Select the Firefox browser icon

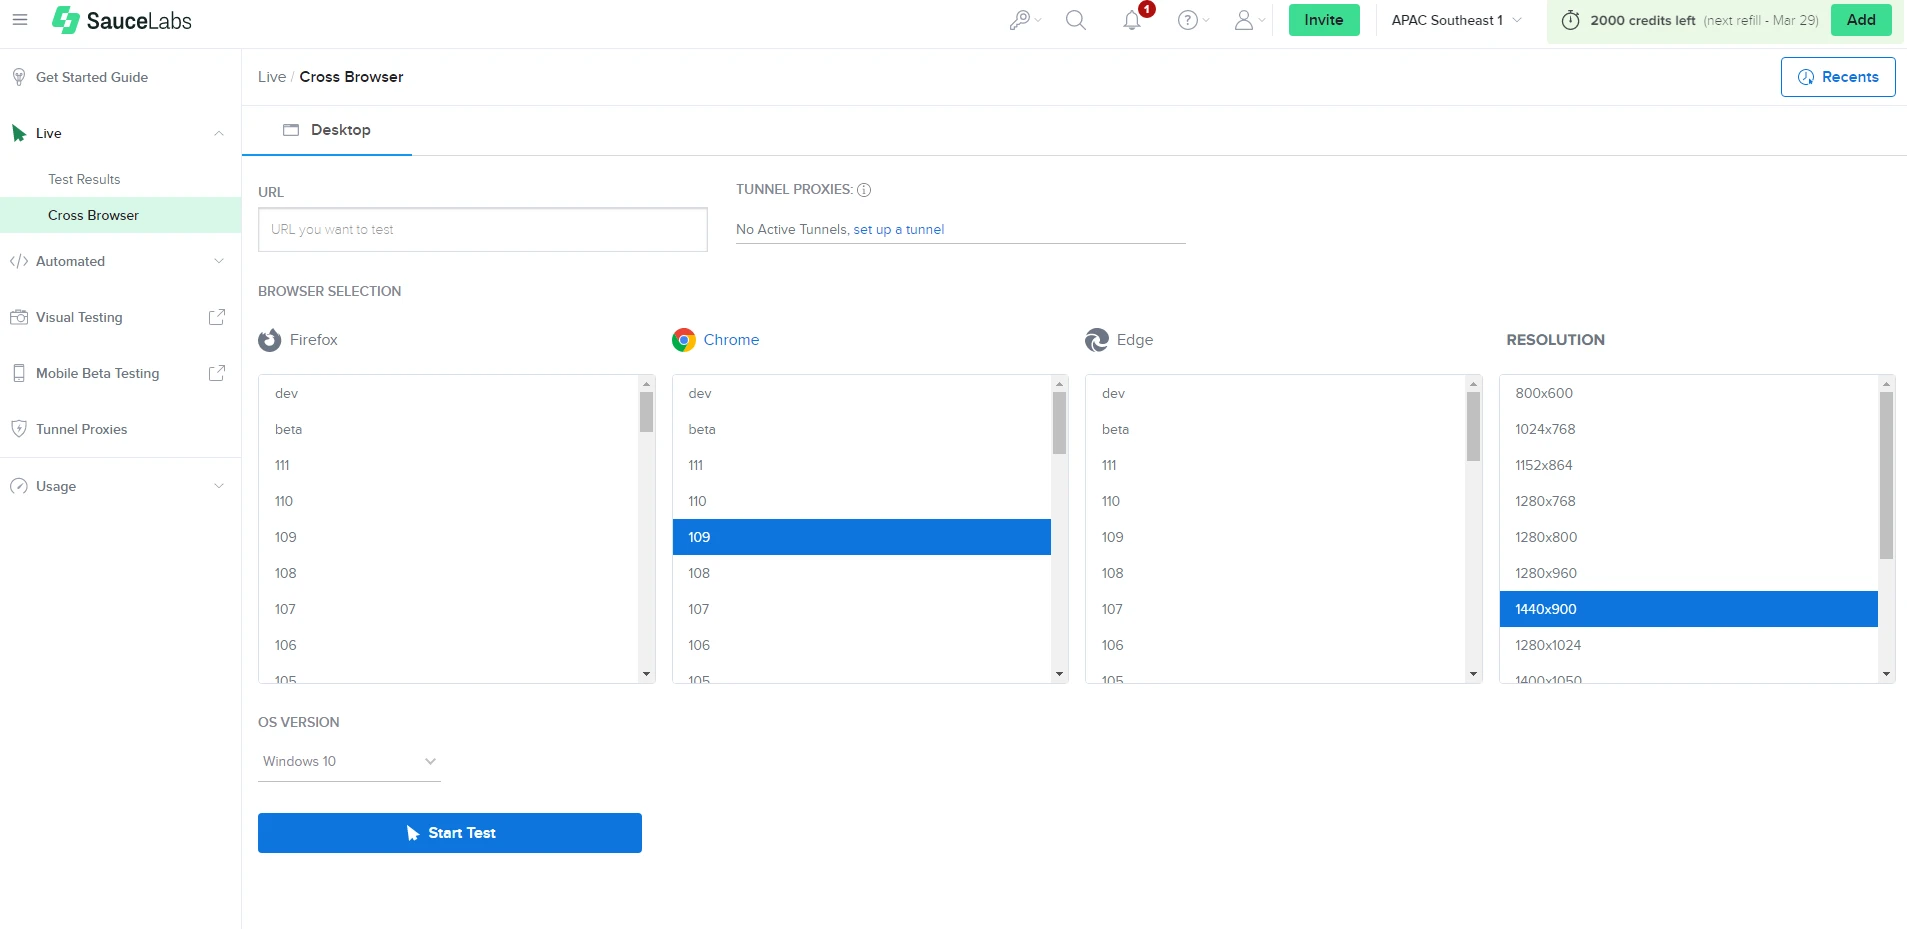tap(268, 340)
